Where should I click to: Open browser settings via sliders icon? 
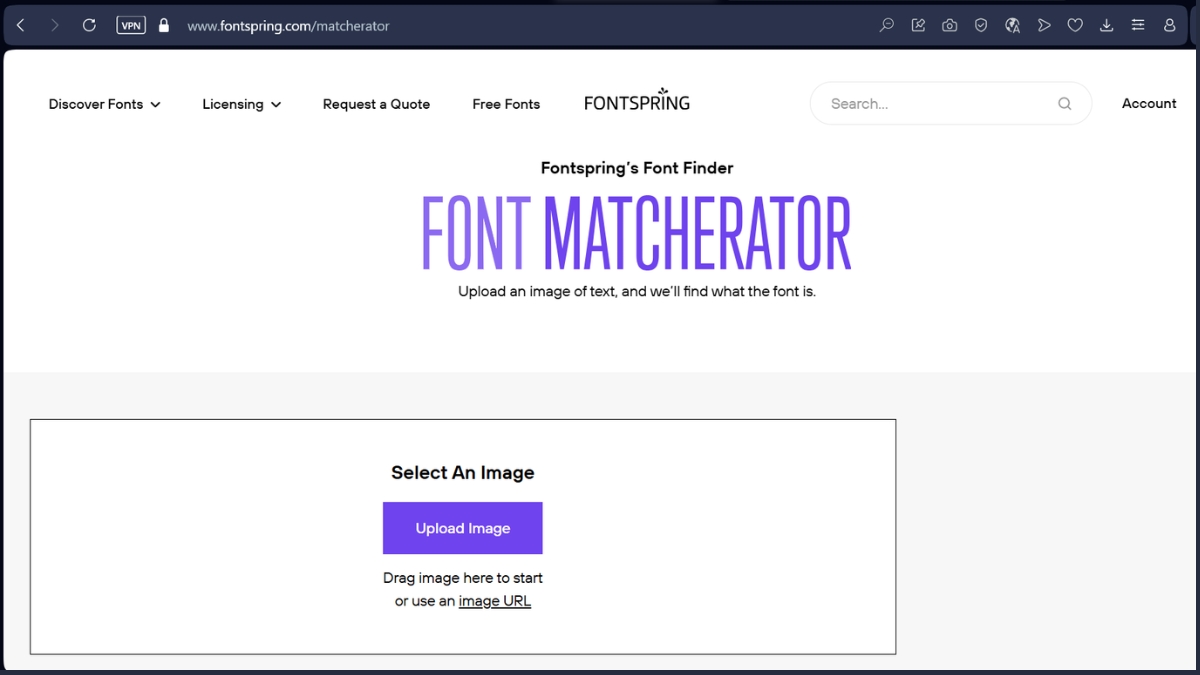coord(1138,24)
